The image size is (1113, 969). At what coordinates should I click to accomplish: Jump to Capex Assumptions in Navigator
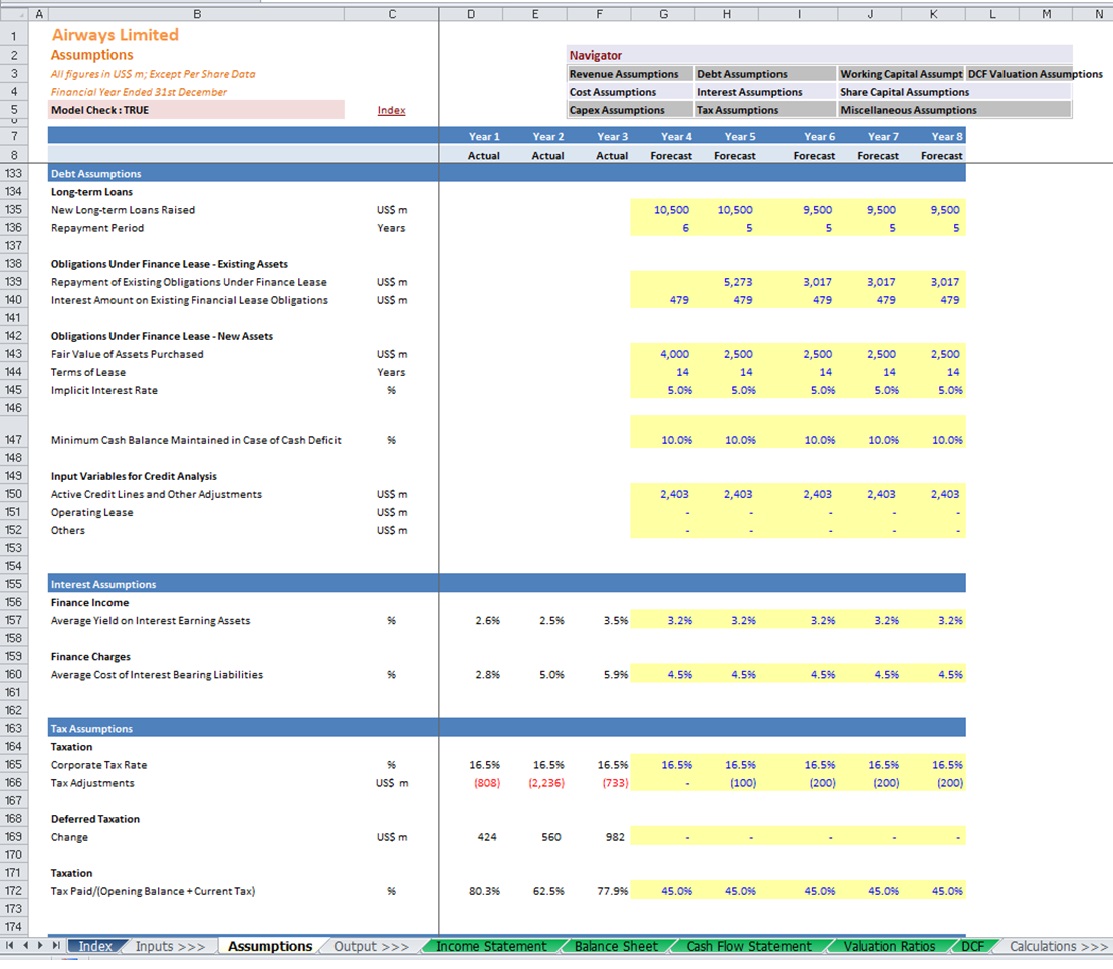coord(630,110)
